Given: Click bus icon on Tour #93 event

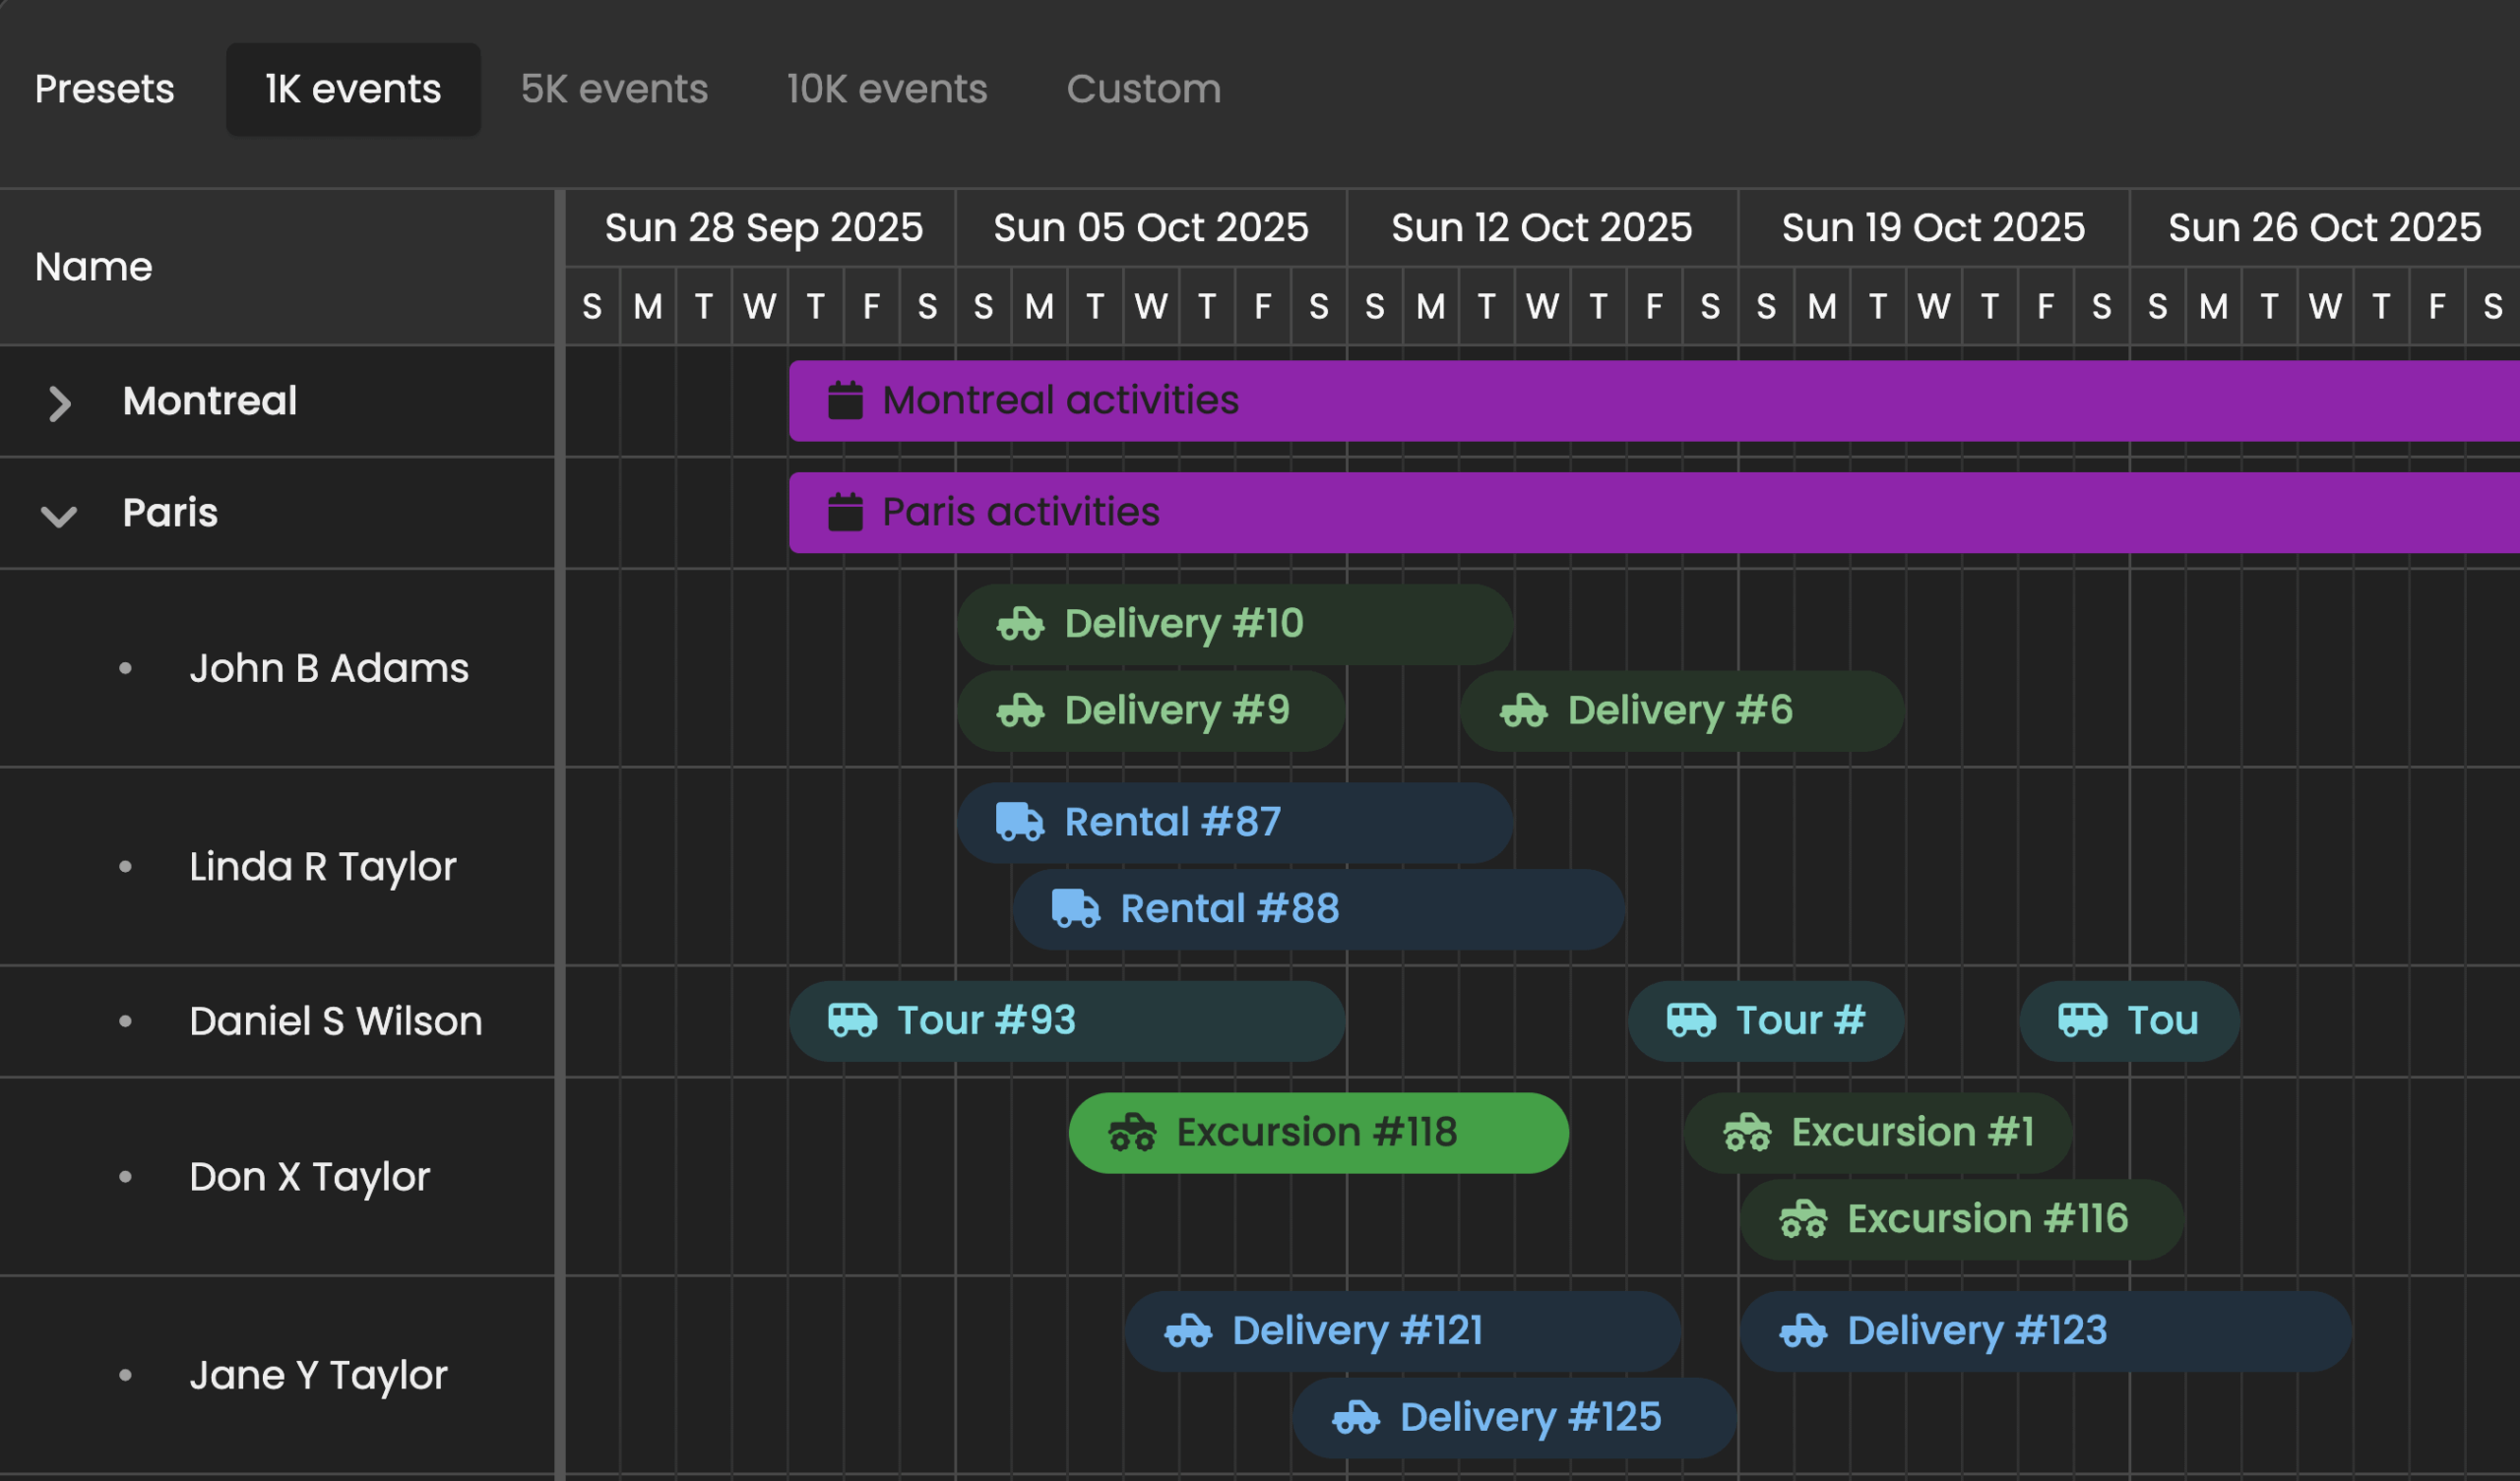Looking at the screenshot, I should [x=852, y=1020].
